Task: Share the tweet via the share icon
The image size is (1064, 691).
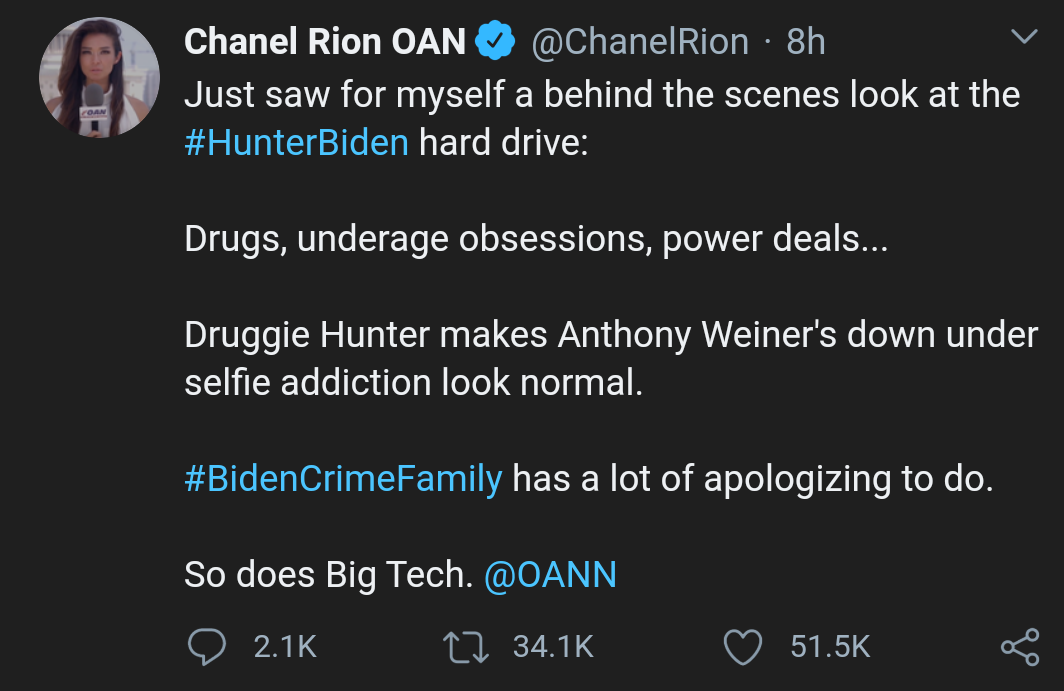Action: 1020,647
